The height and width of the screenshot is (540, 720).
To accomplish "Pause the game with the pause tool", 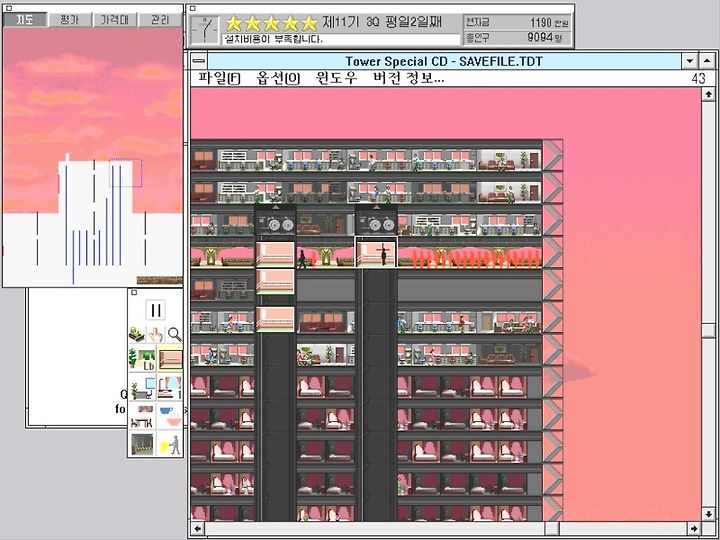I will [x=155, y=310].
